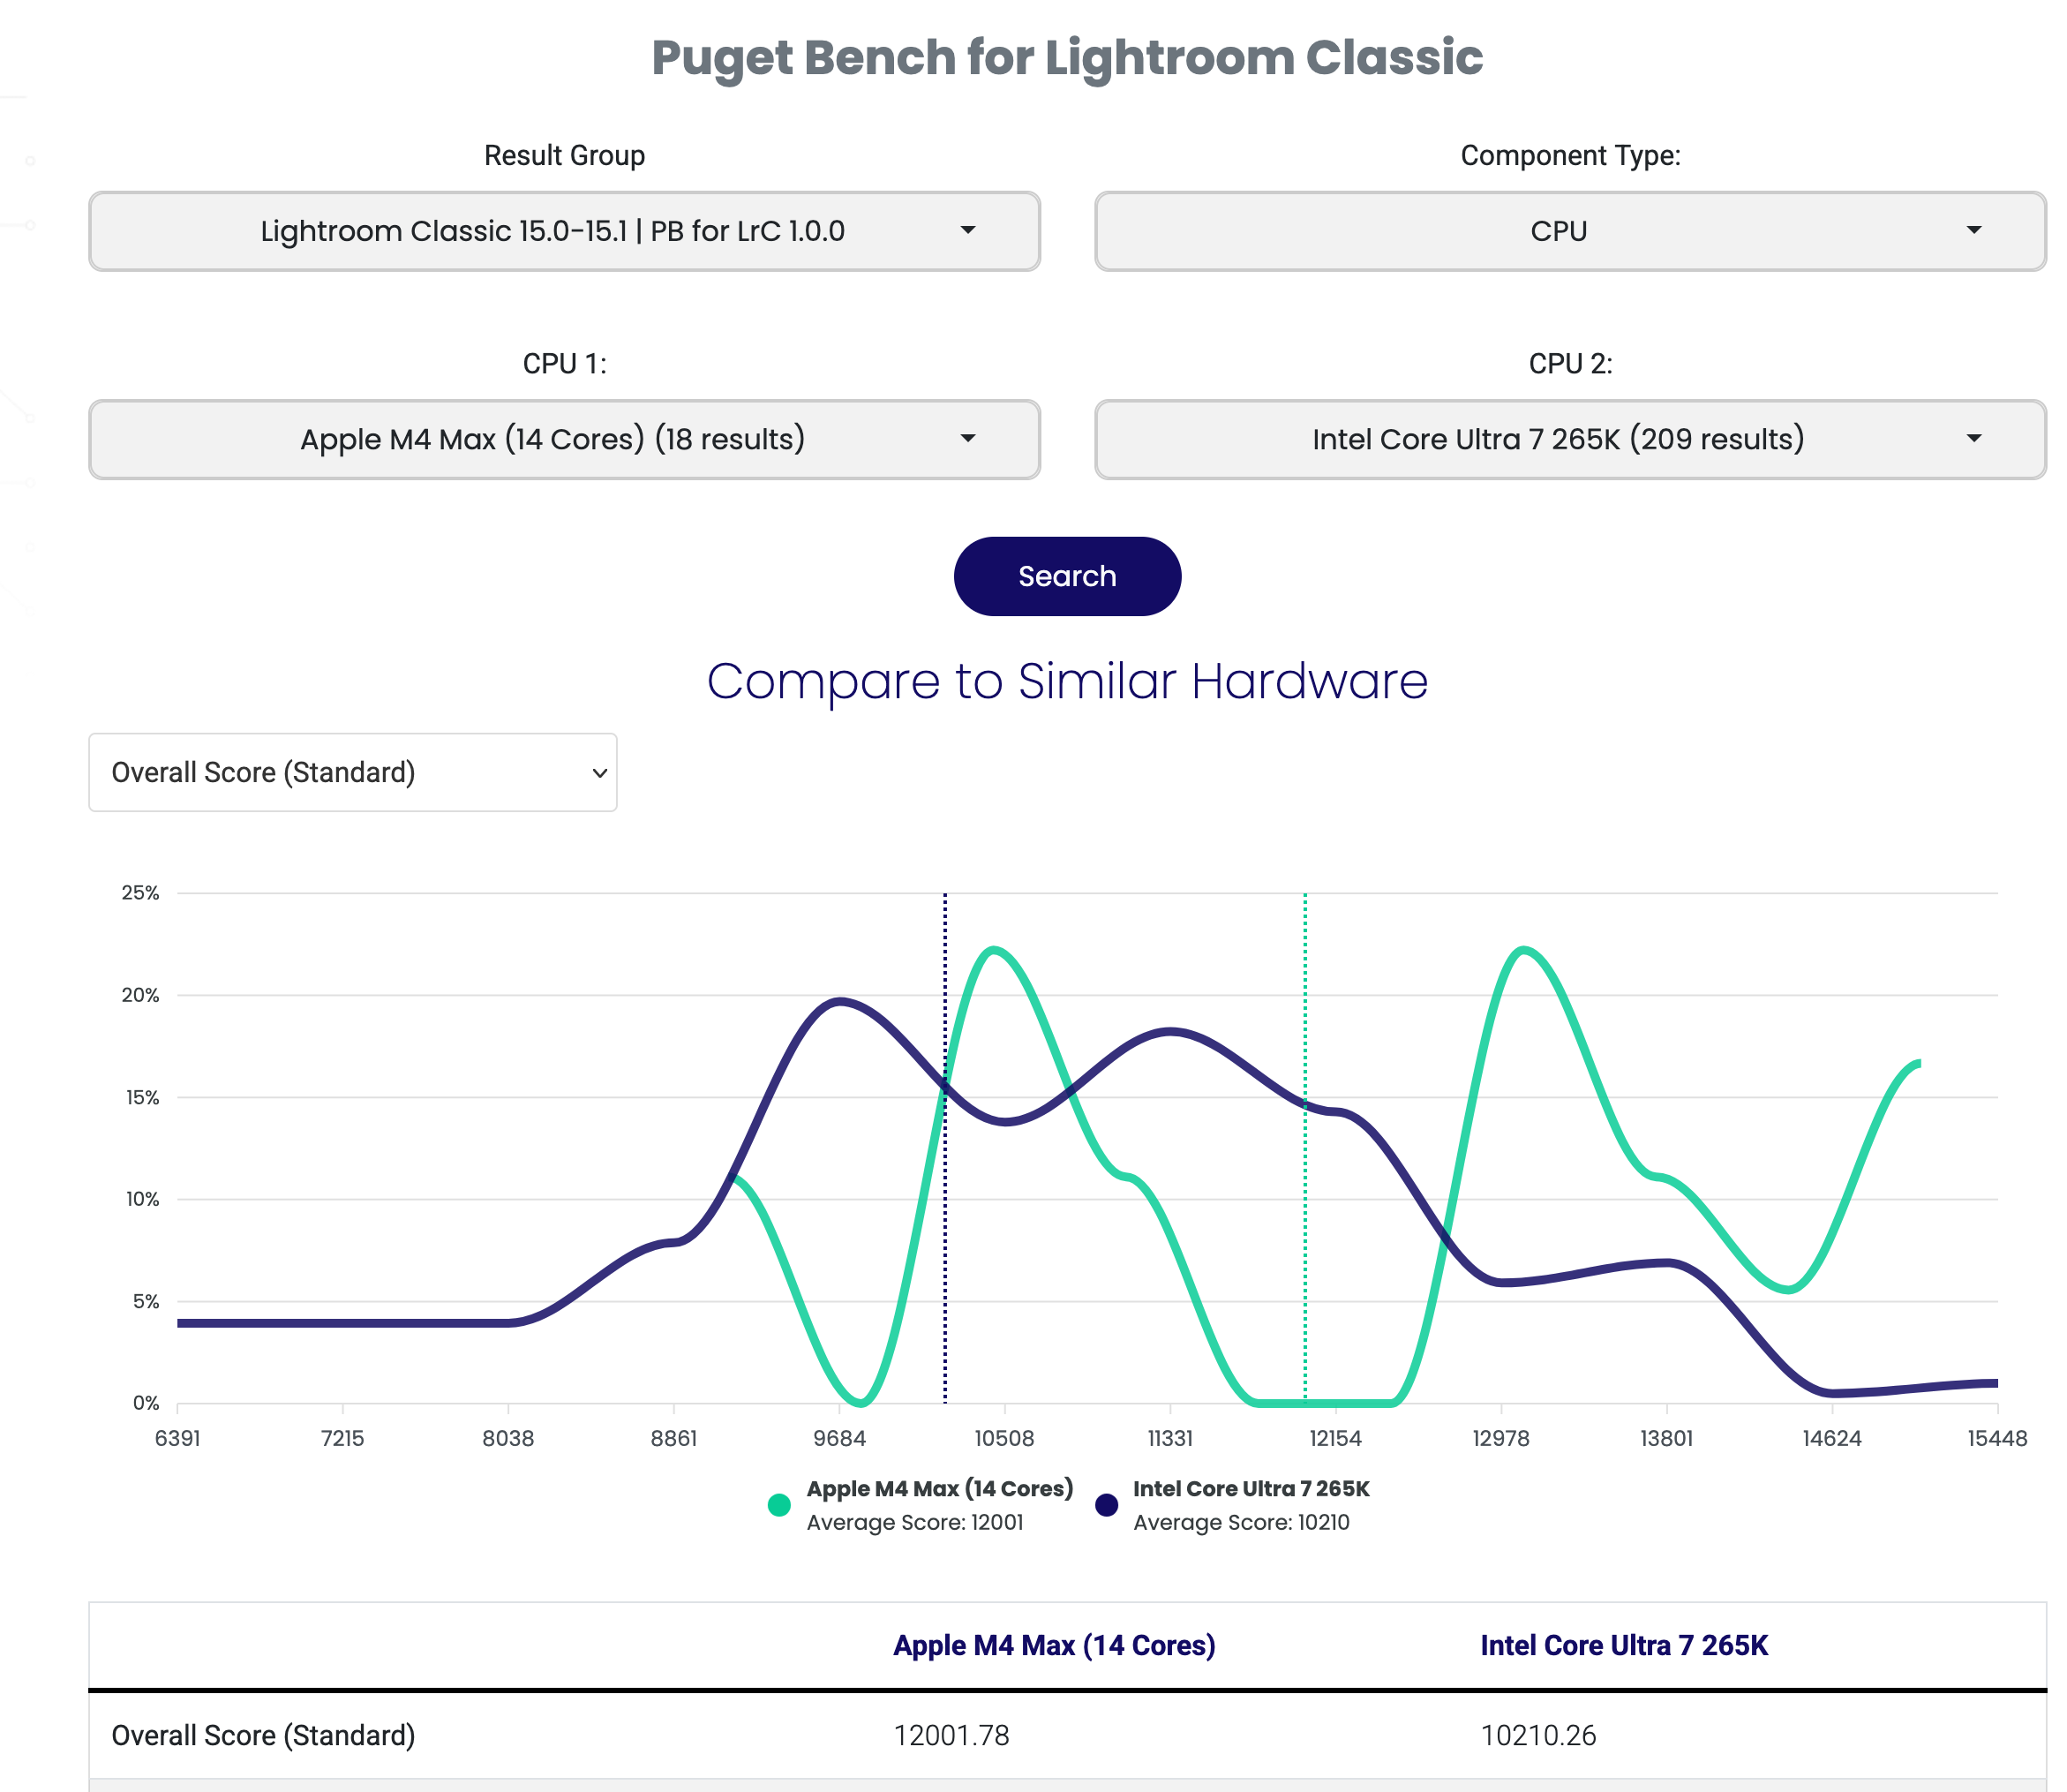Screen dimensions: 2067x1792
Task: Toggle Apple M4 Max legend green dot
Action: pos(779,1505)
